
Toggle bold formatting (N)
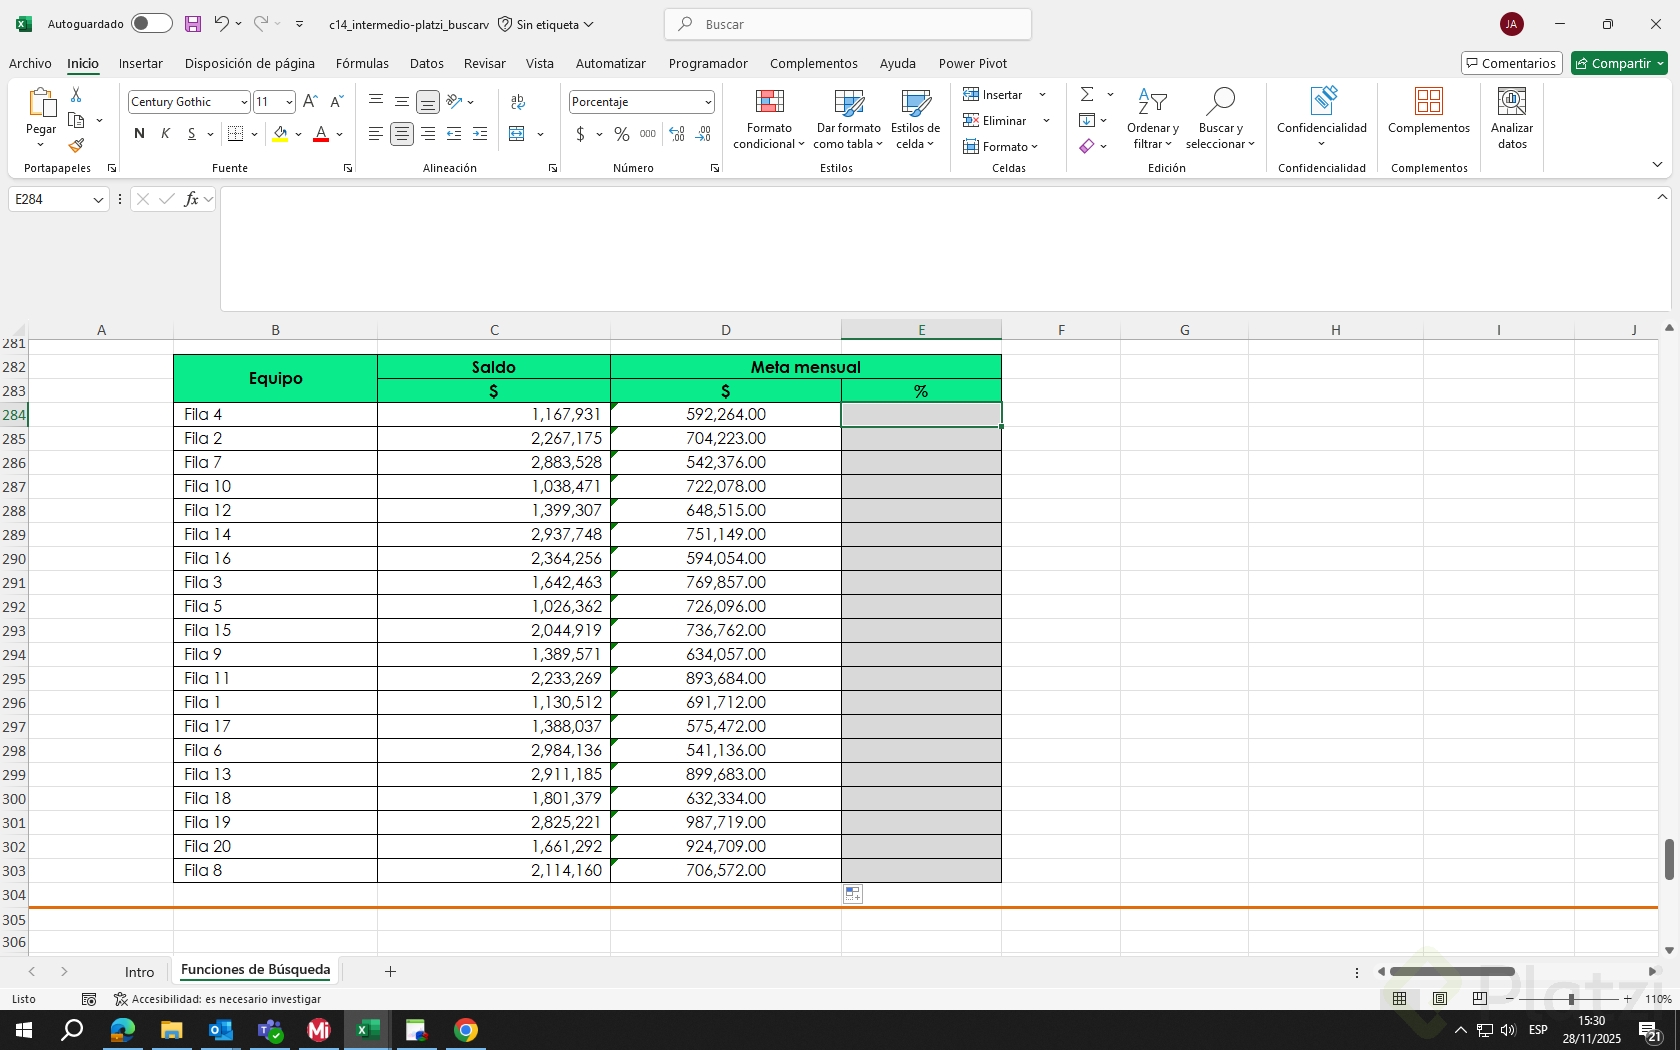(139, 134)
